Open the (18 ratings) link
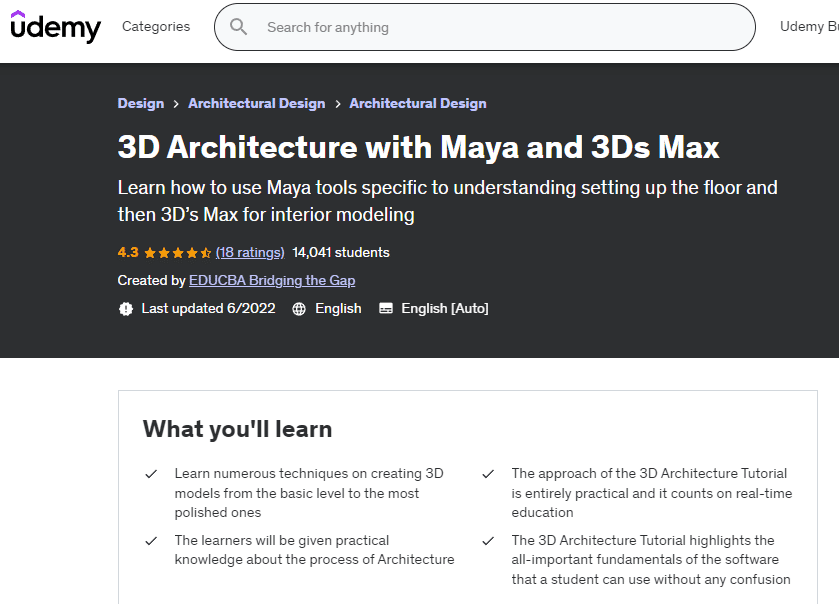The width and height of the screenshot is (839, 604). (250, 253)
